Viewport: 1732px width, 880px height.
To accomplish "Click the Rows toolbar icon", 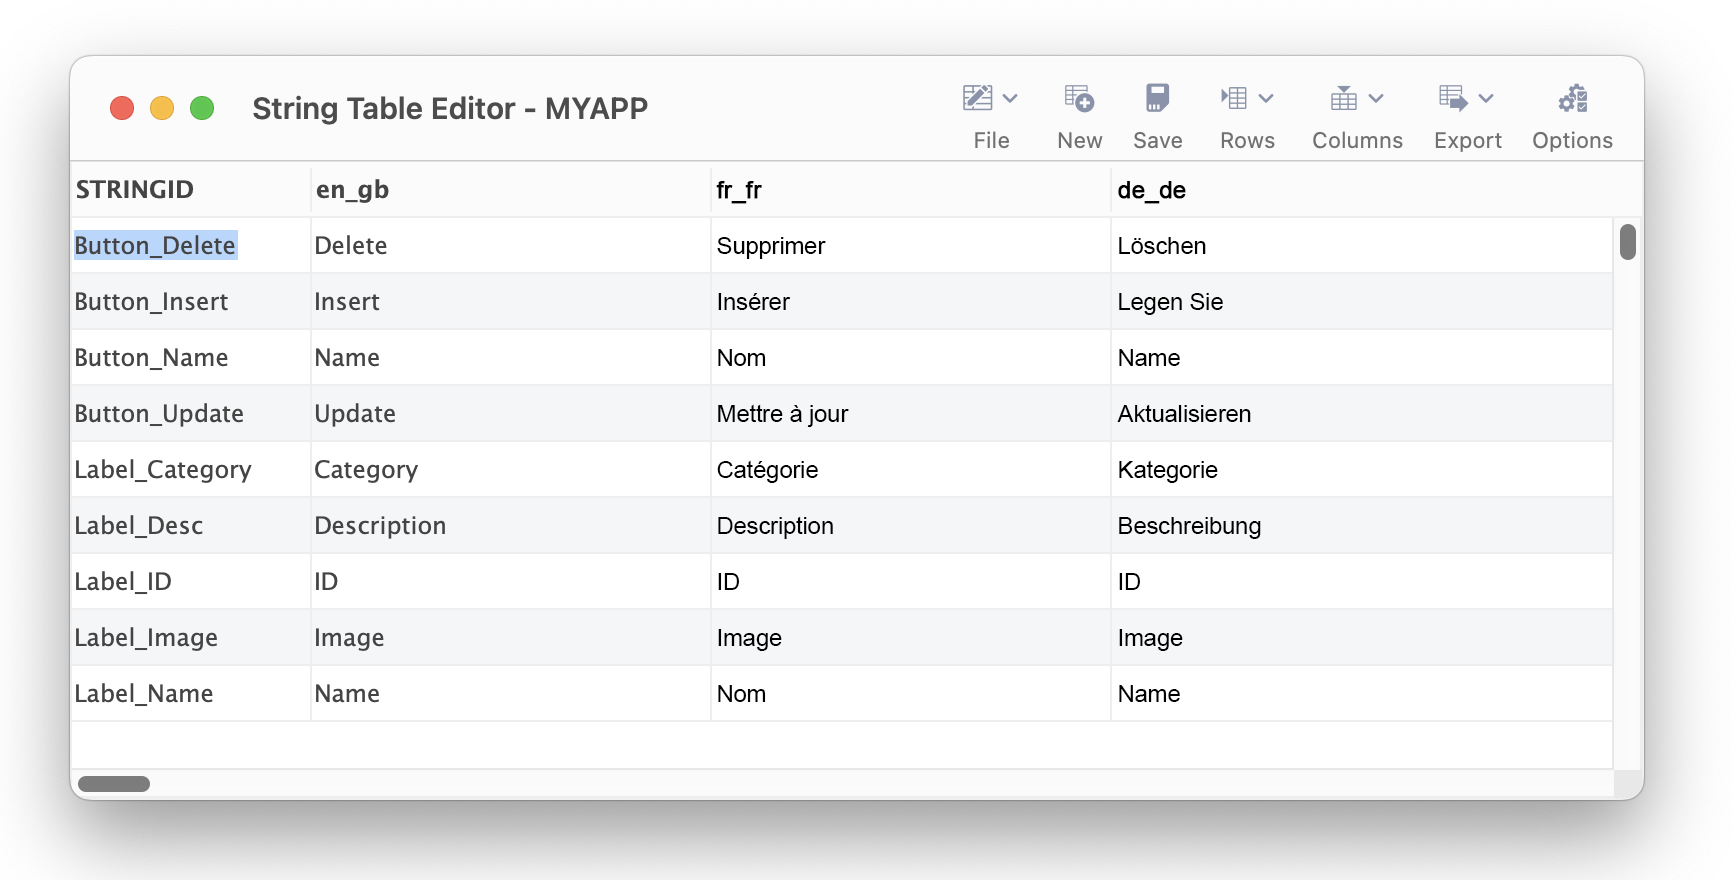I will click(1233, 98).
